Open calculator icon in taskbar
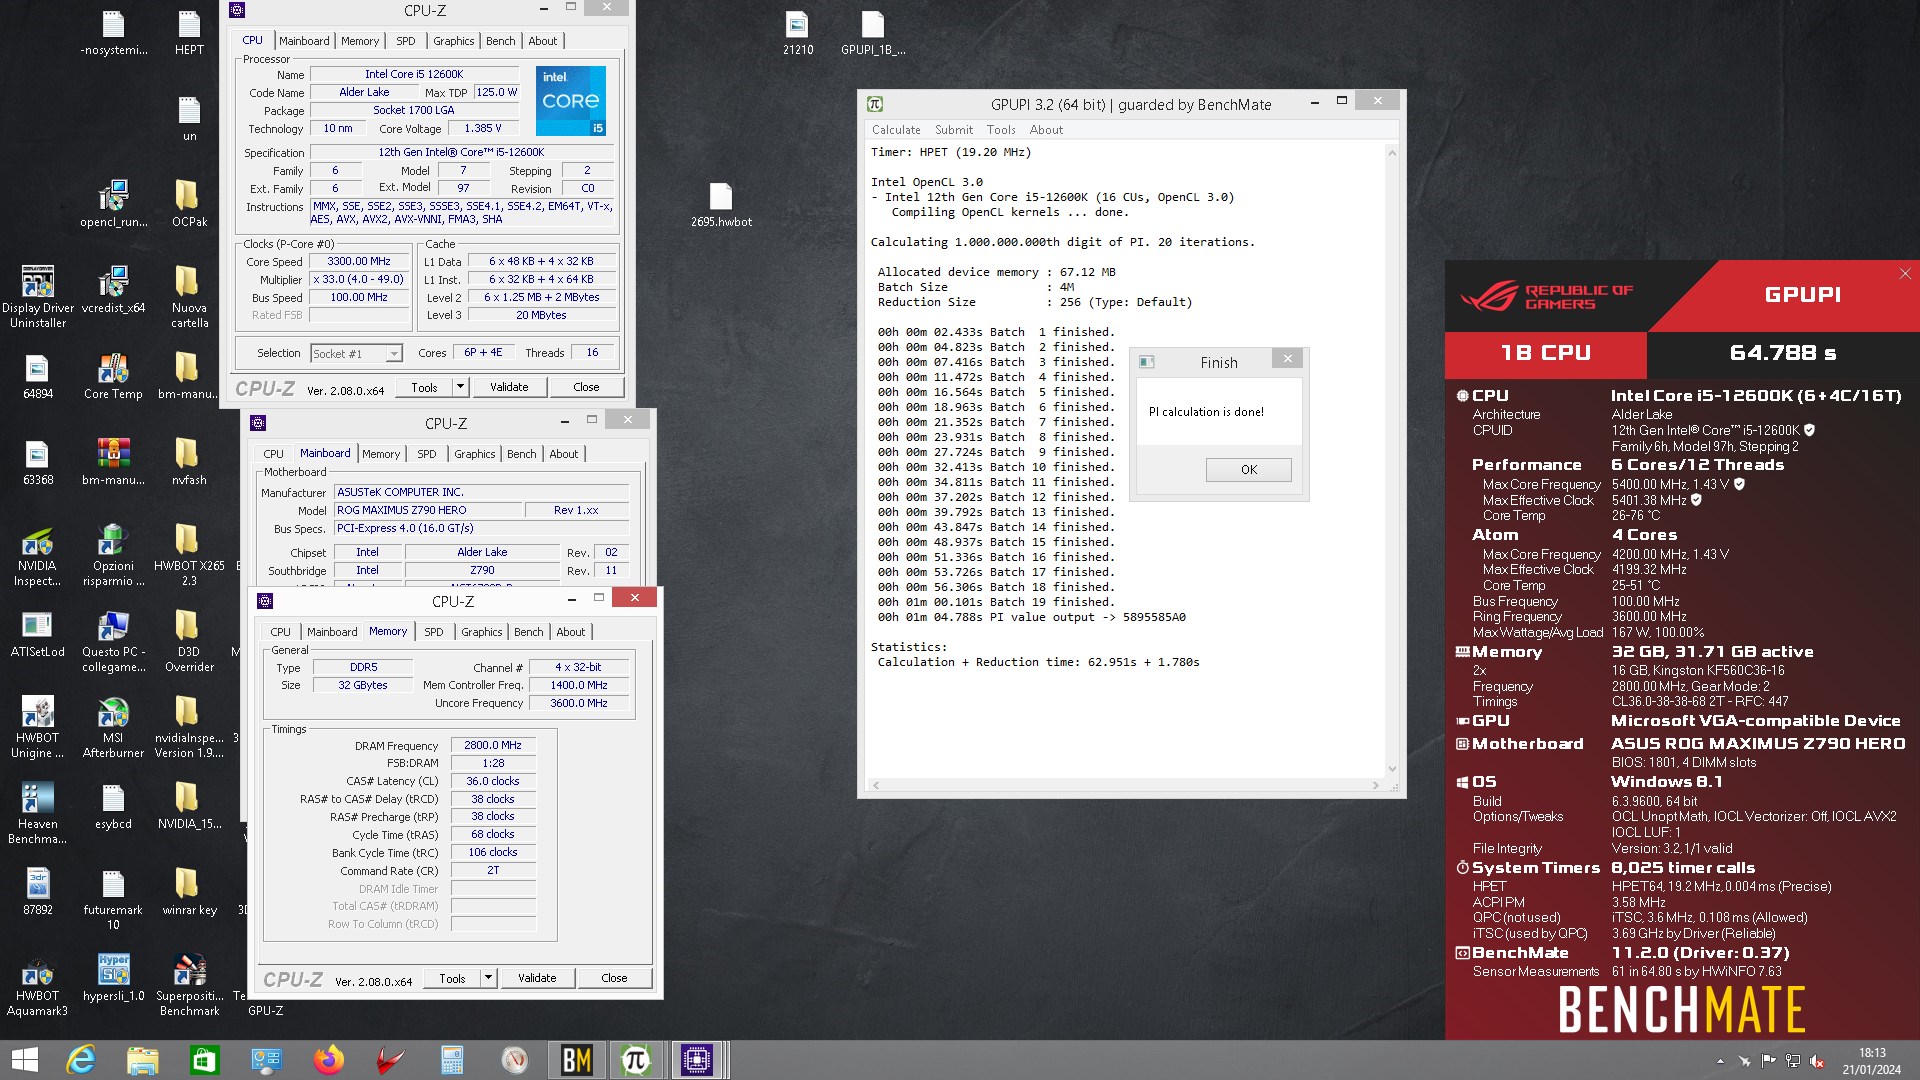 click(x=452, y=1060)
